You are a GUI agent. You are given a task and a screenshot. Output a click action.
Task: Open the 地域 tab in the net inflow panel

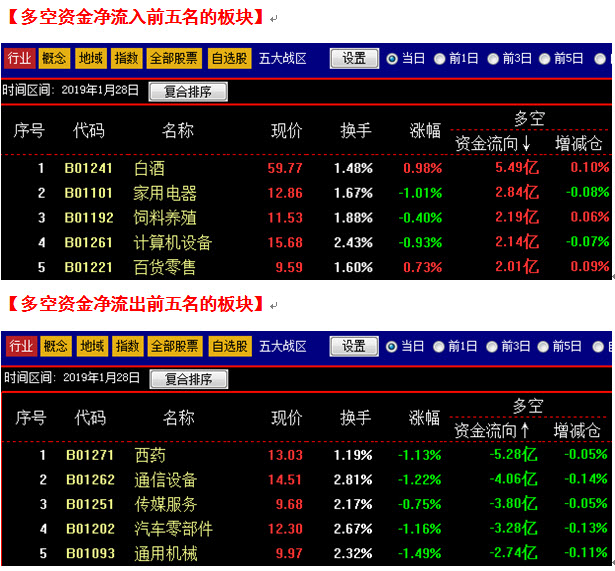coord(92,58)
